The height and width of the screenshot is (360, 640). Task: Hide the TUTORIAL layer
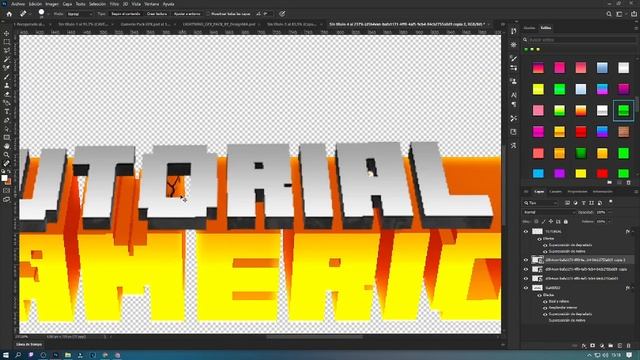pos(526,231)
